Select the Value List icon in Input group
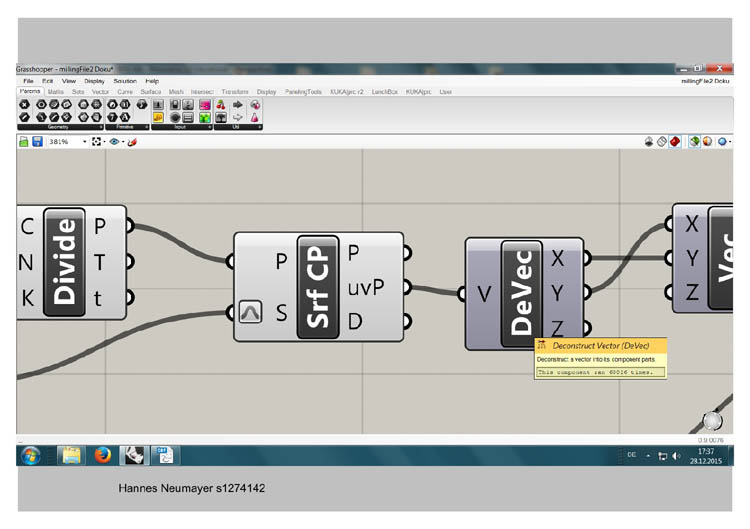Image resolution: width=750 pixels, height=529 pixels. [x=188, y=117]
